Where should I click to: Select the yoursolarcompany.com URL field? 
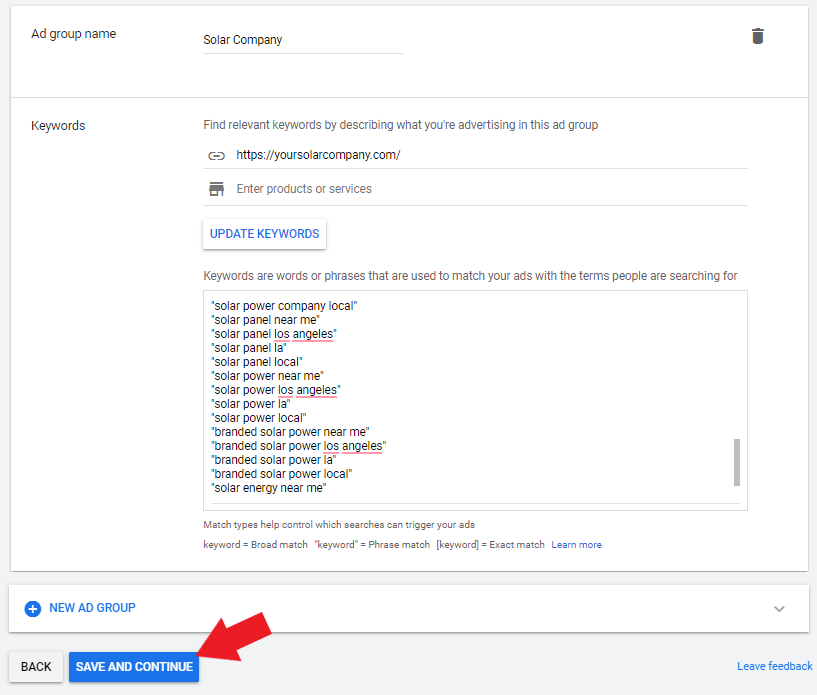tap(318, 156)
